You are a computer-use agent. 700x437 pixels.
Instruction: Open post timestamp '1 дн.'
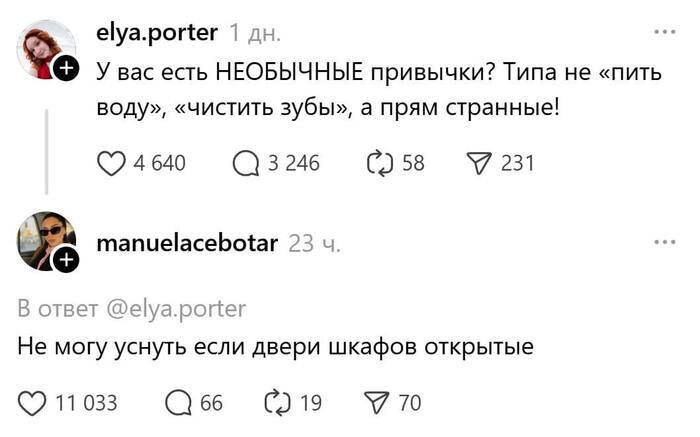click(256, 34)
